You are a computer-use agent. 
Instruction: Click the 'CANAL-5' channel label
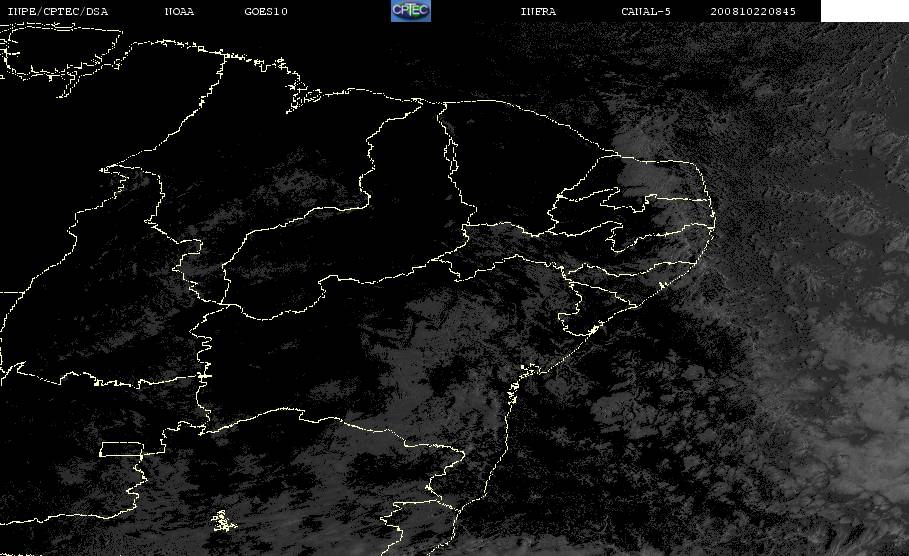(646, 12)
